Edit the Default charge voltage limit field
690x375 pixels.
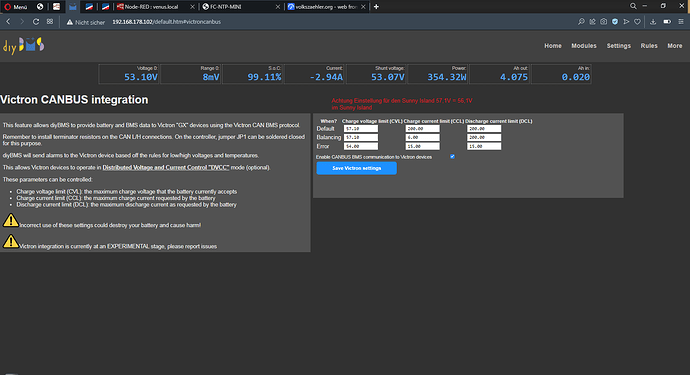click(x=361, y=129)
